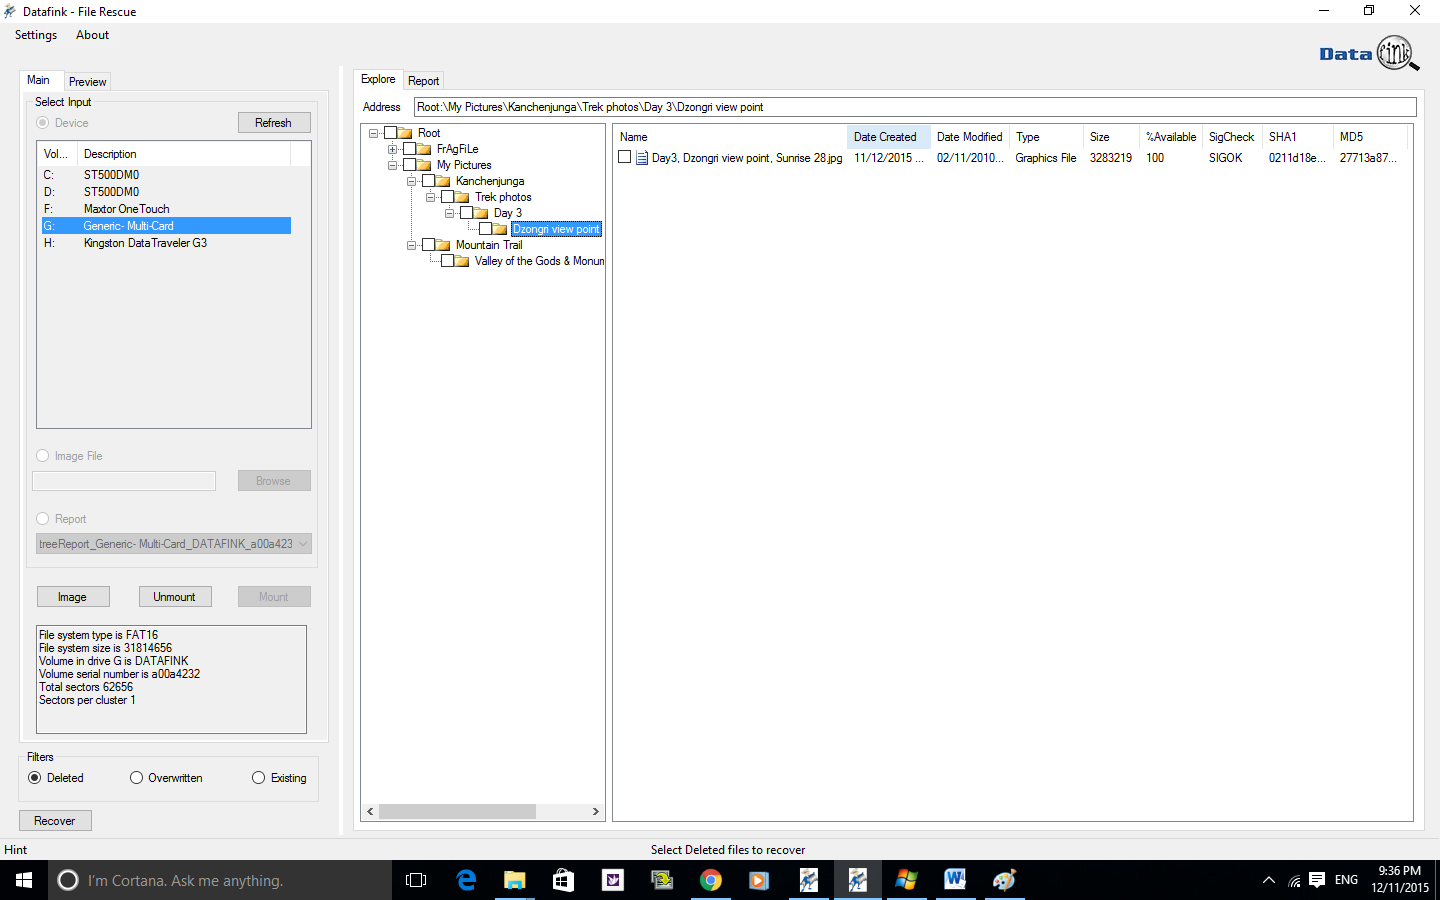
Task: Select the H: Kingston DataTraveler G3 drive
Action: [165, 243]
